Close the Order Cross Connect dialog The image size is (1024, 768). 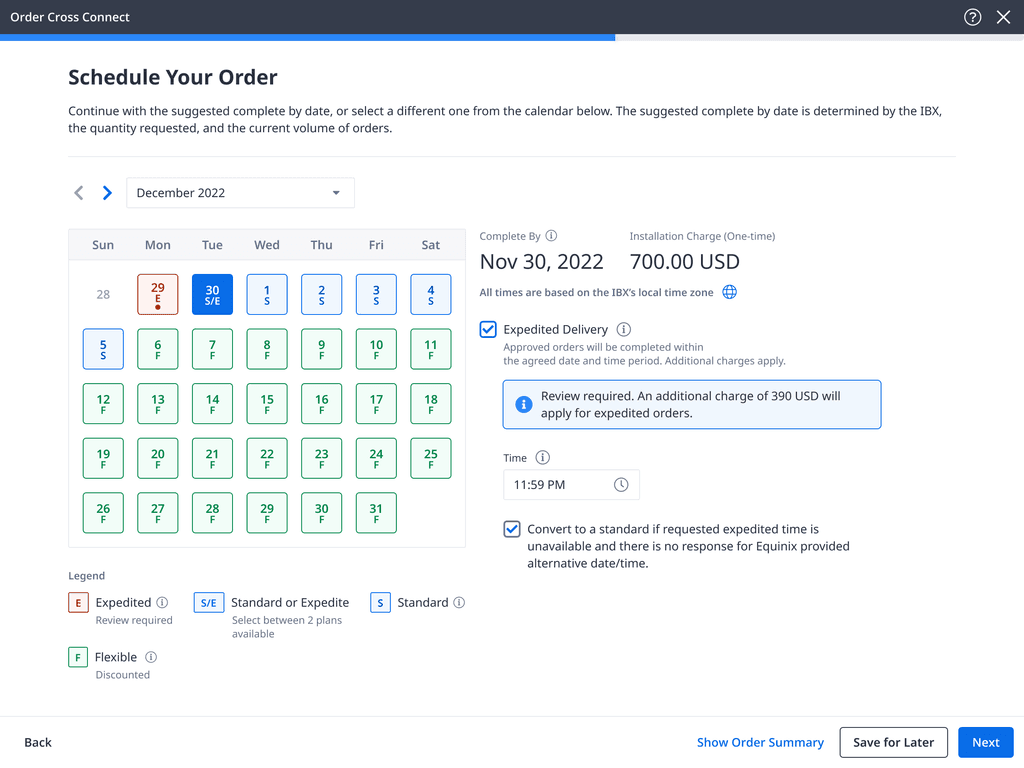click(1004, 17)
